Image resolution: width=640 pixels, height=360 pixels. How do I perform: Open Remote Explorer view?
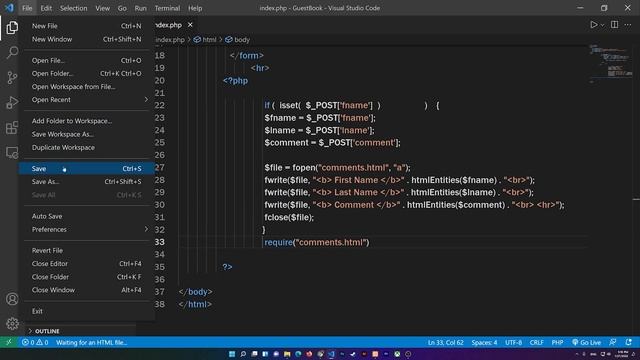coord(12,153)
